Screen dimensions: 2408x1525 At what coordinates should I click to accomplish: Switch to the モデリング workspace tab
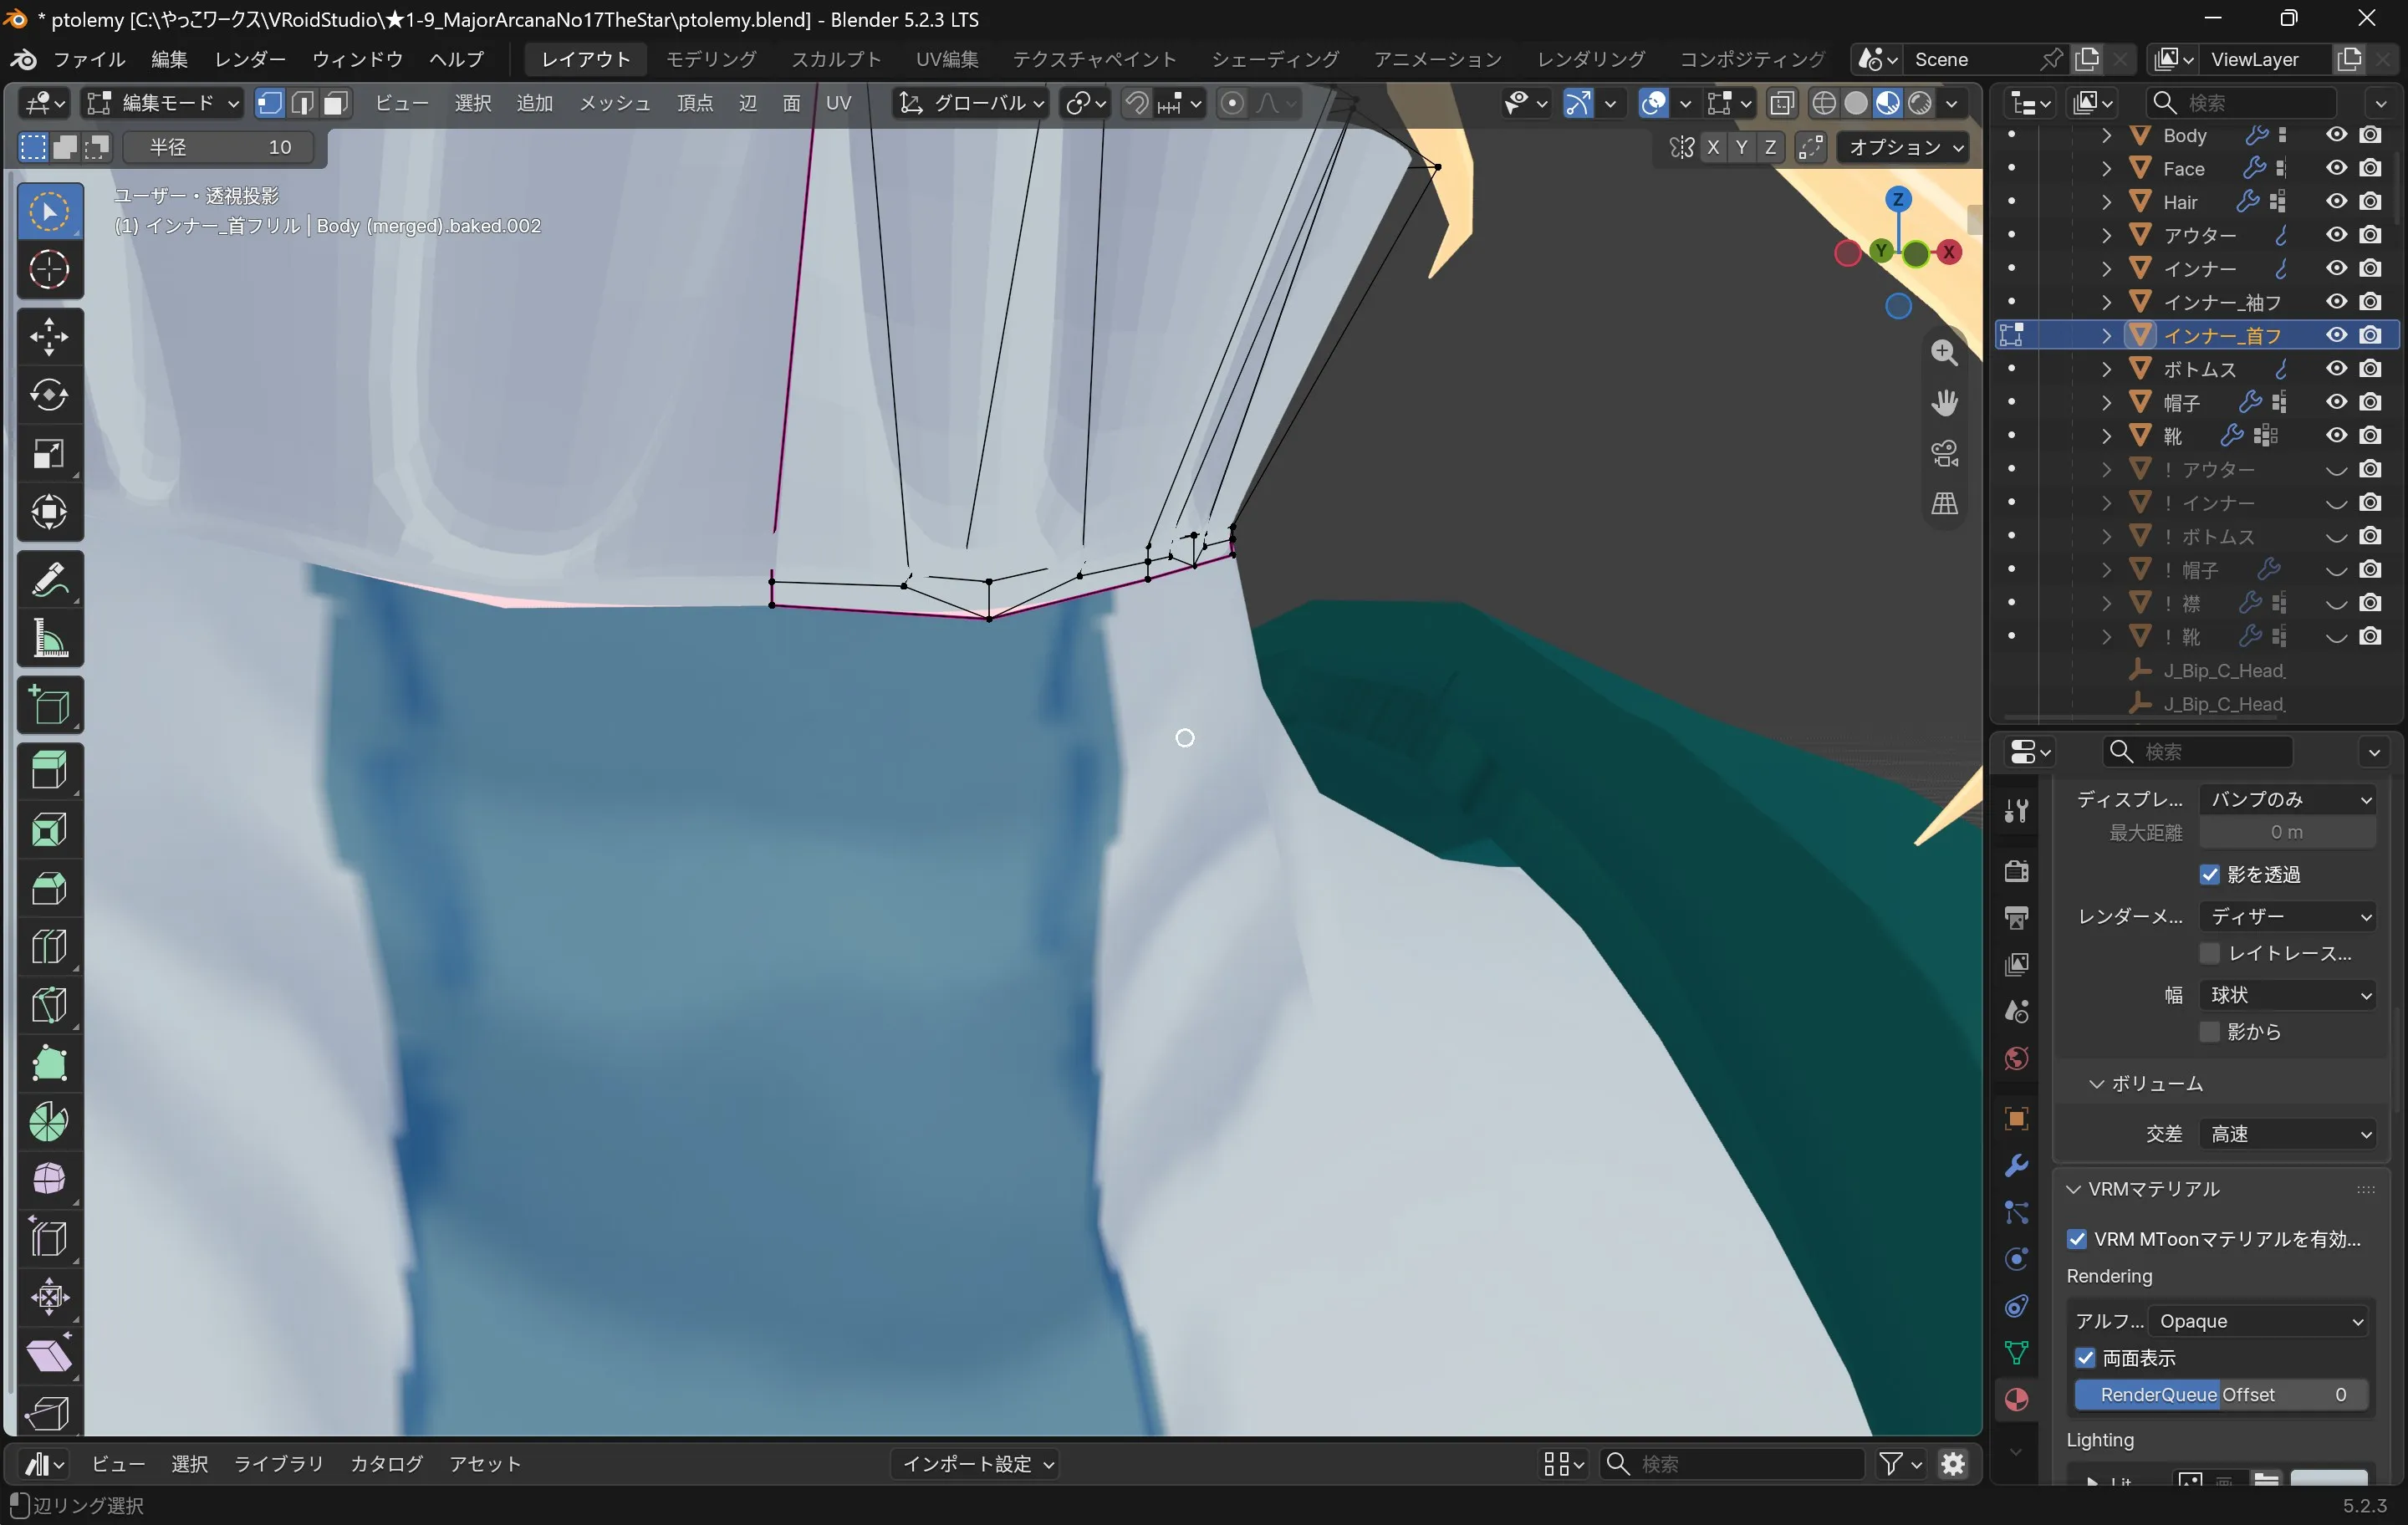pos(711,59)
